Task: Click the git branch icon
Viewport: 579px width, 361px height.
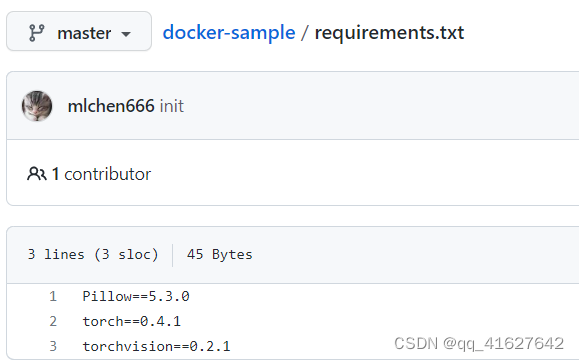Action: click(37, 33)
